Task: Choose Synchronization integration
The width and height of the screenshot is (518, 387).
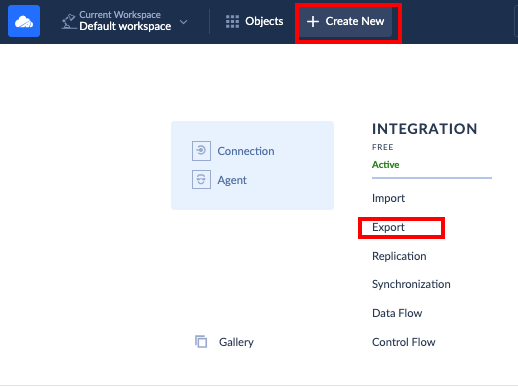Action: [411, 284]
